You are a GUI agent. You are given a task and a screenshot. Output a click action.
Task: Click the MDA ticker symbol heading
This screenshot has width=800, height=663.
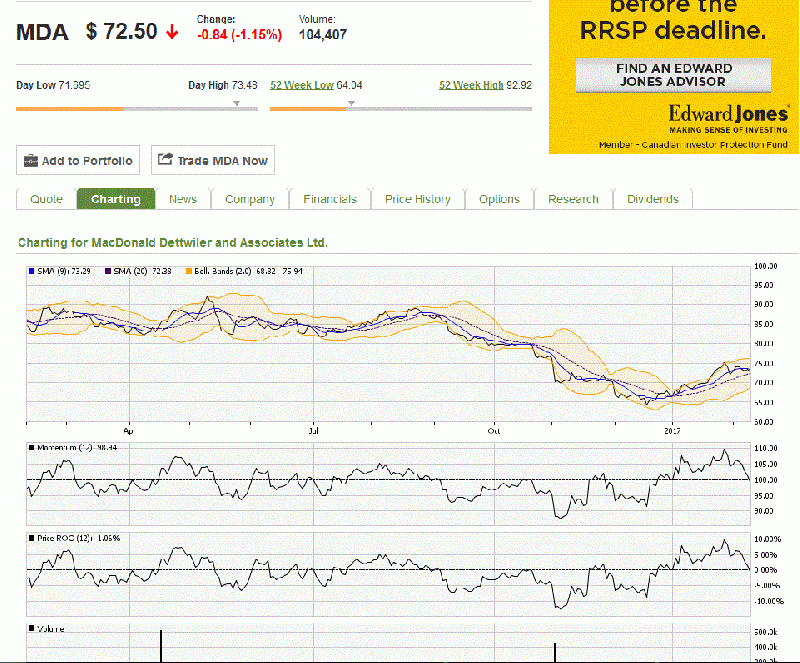tap(42, 33)
